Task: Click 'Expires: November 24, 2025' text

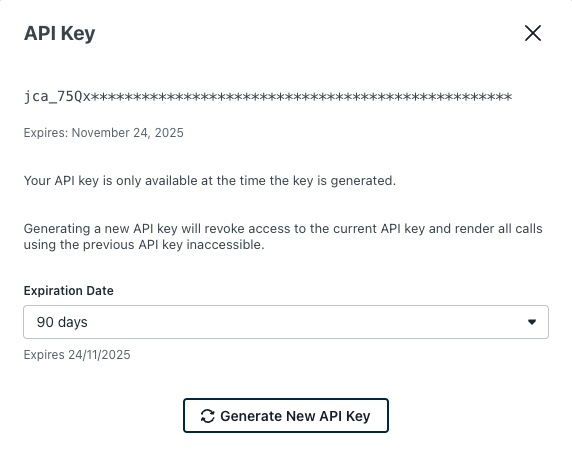Action: click(x=104, y=133)
